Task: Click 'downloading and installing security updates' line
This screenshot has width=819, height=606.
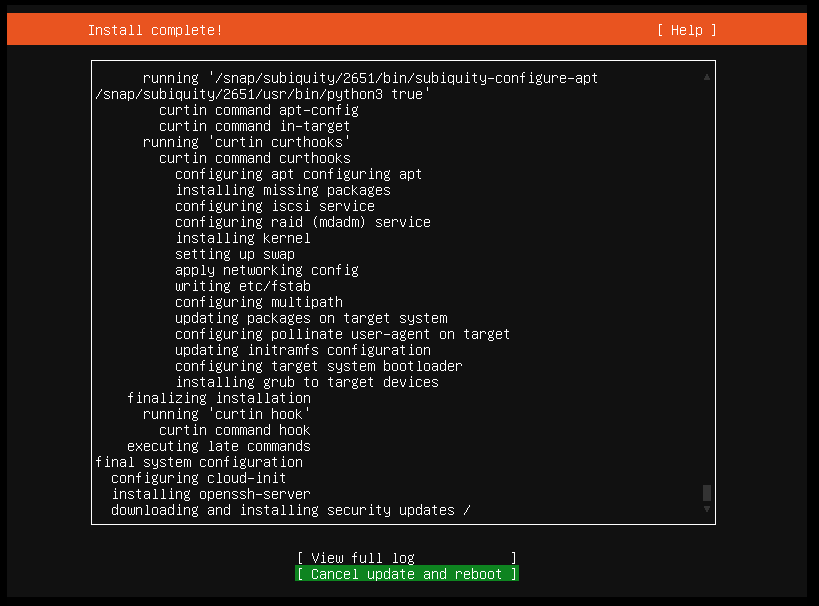Action: pos(283,510)
